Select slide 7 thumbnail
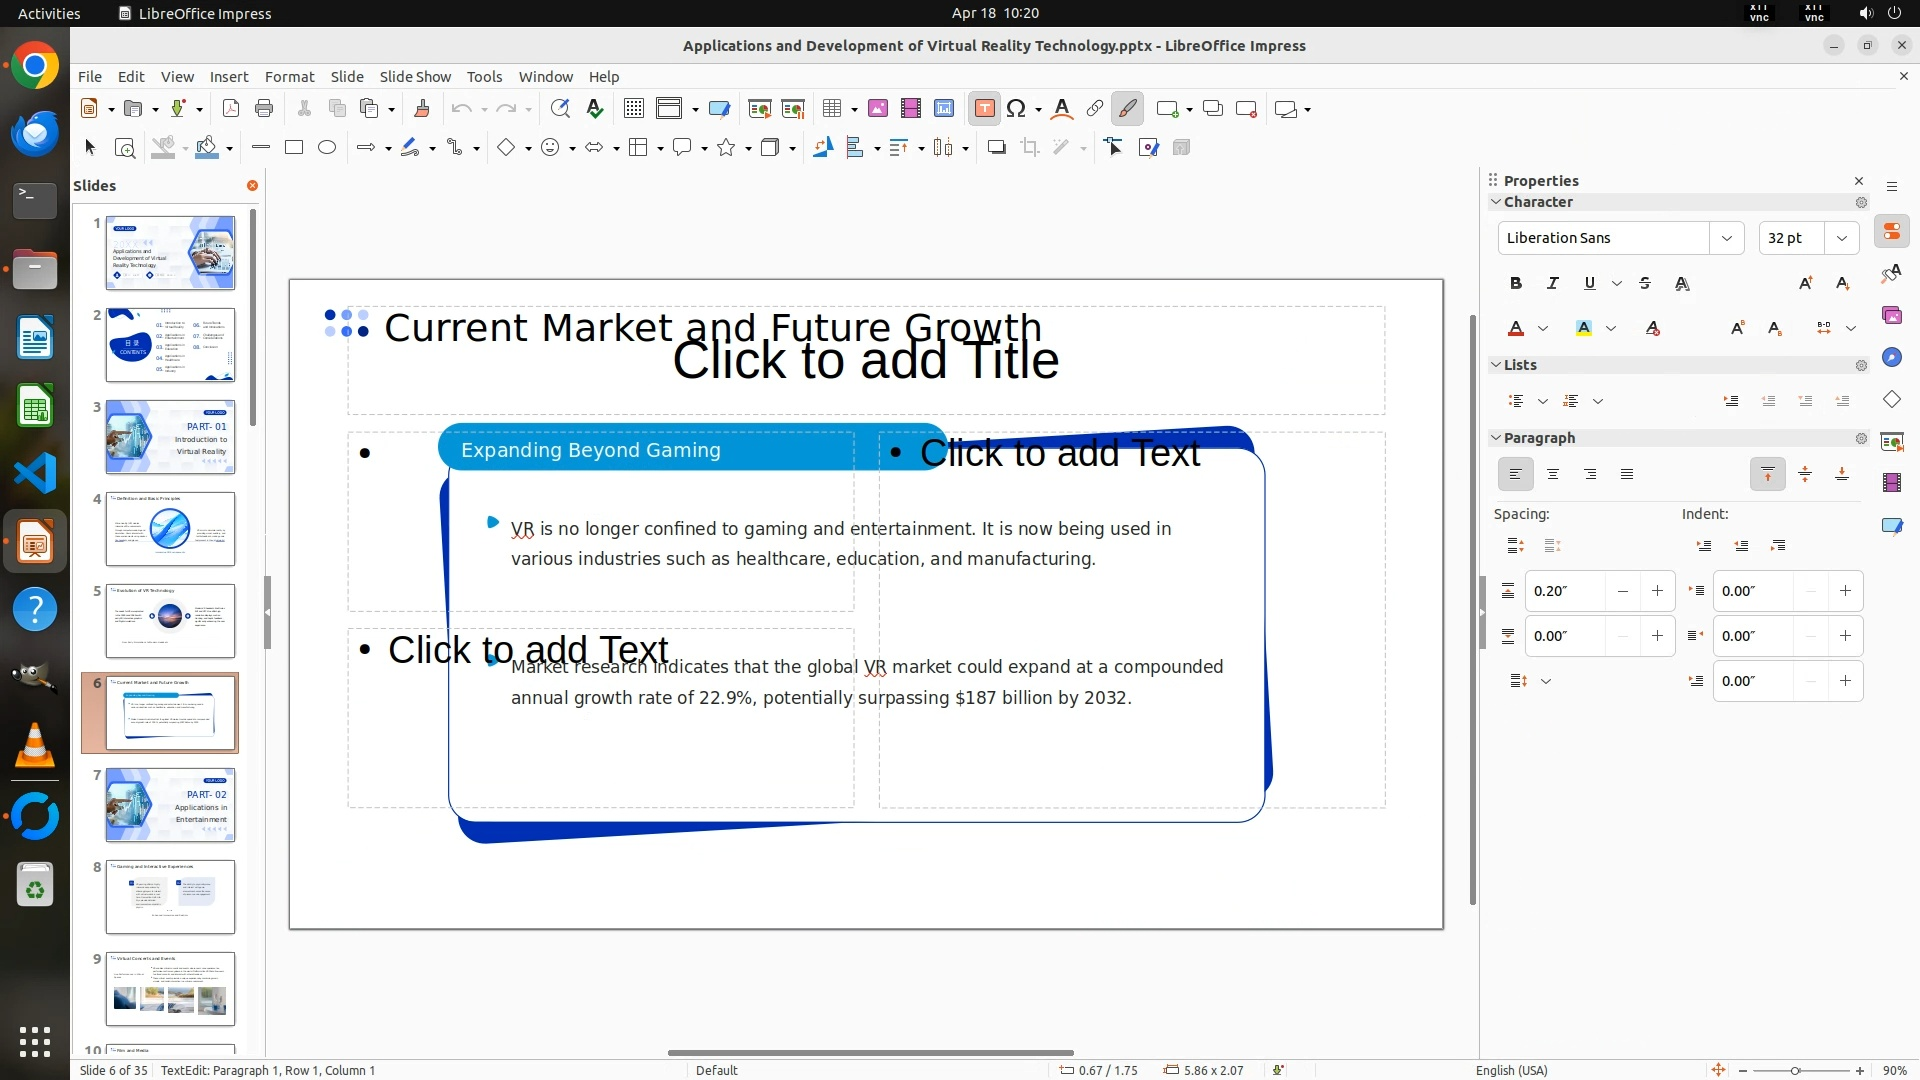 tap(170, 805)
